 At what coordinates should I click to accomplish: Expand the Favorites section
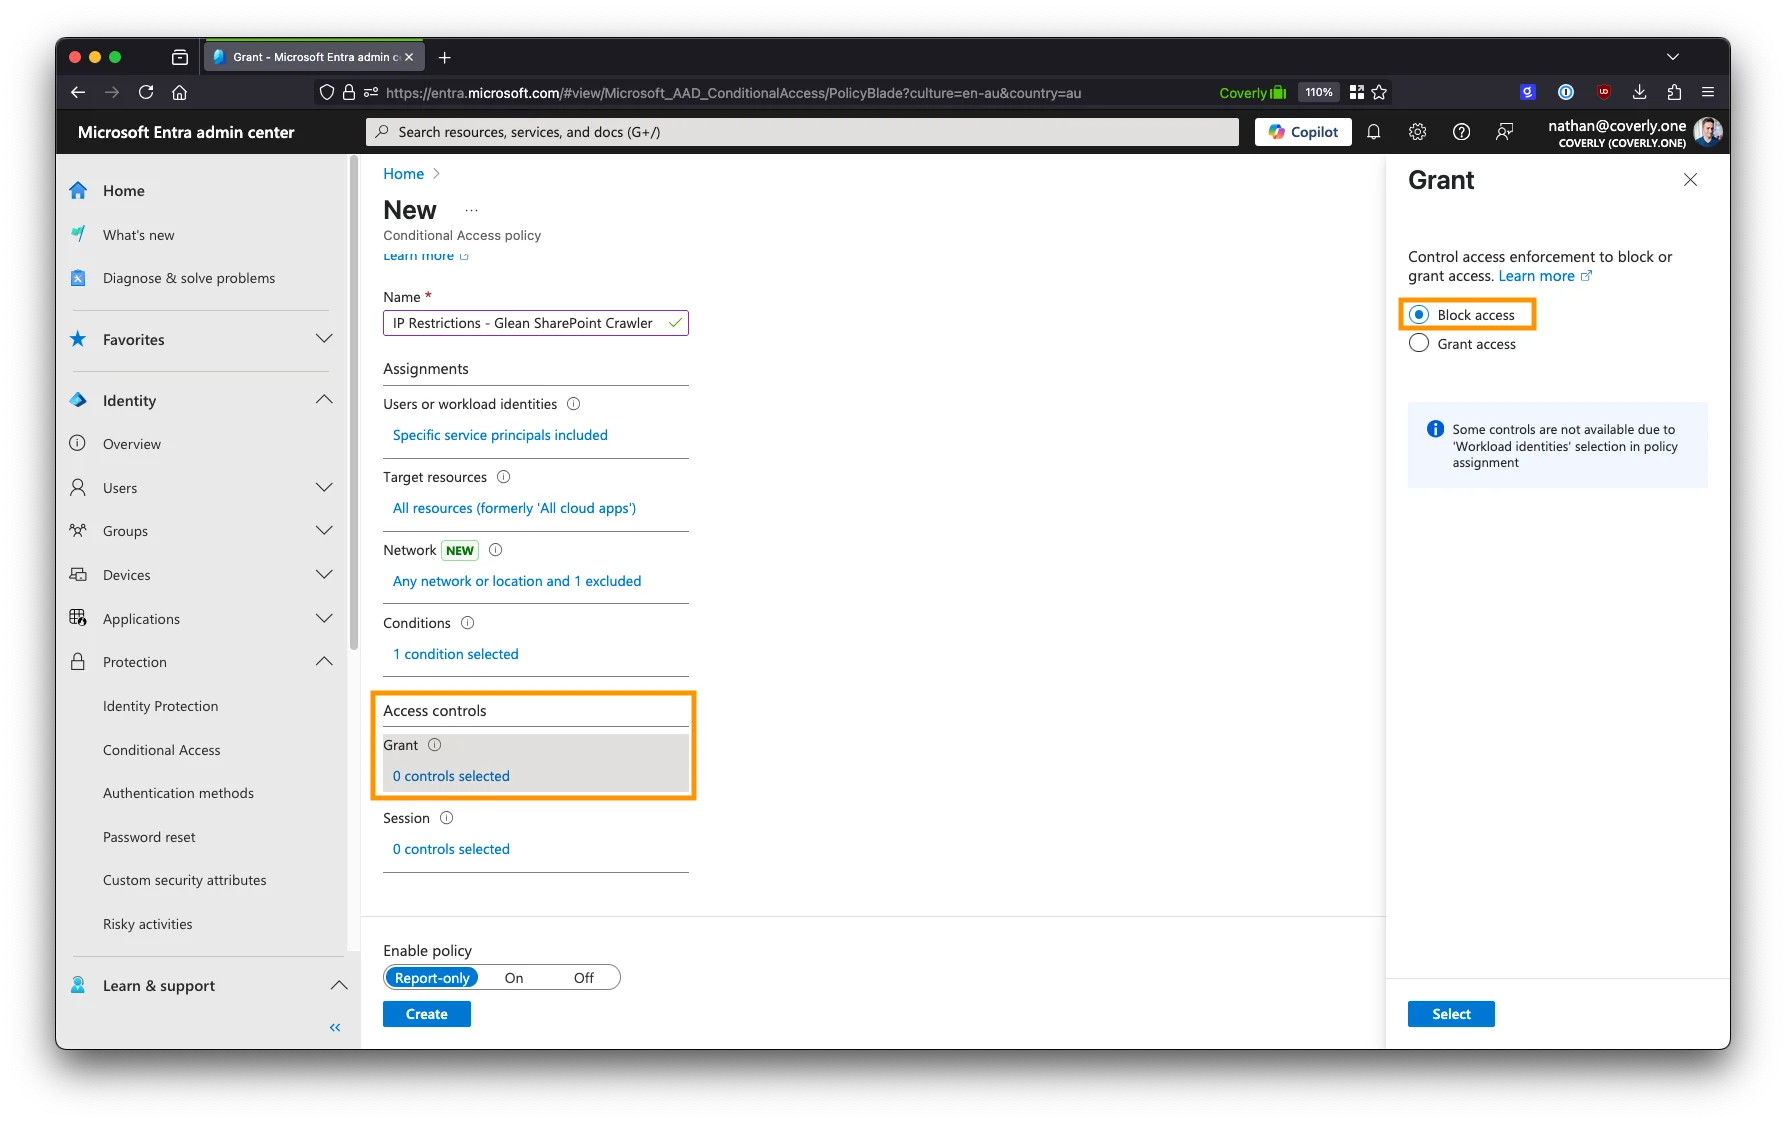(324, 339)
